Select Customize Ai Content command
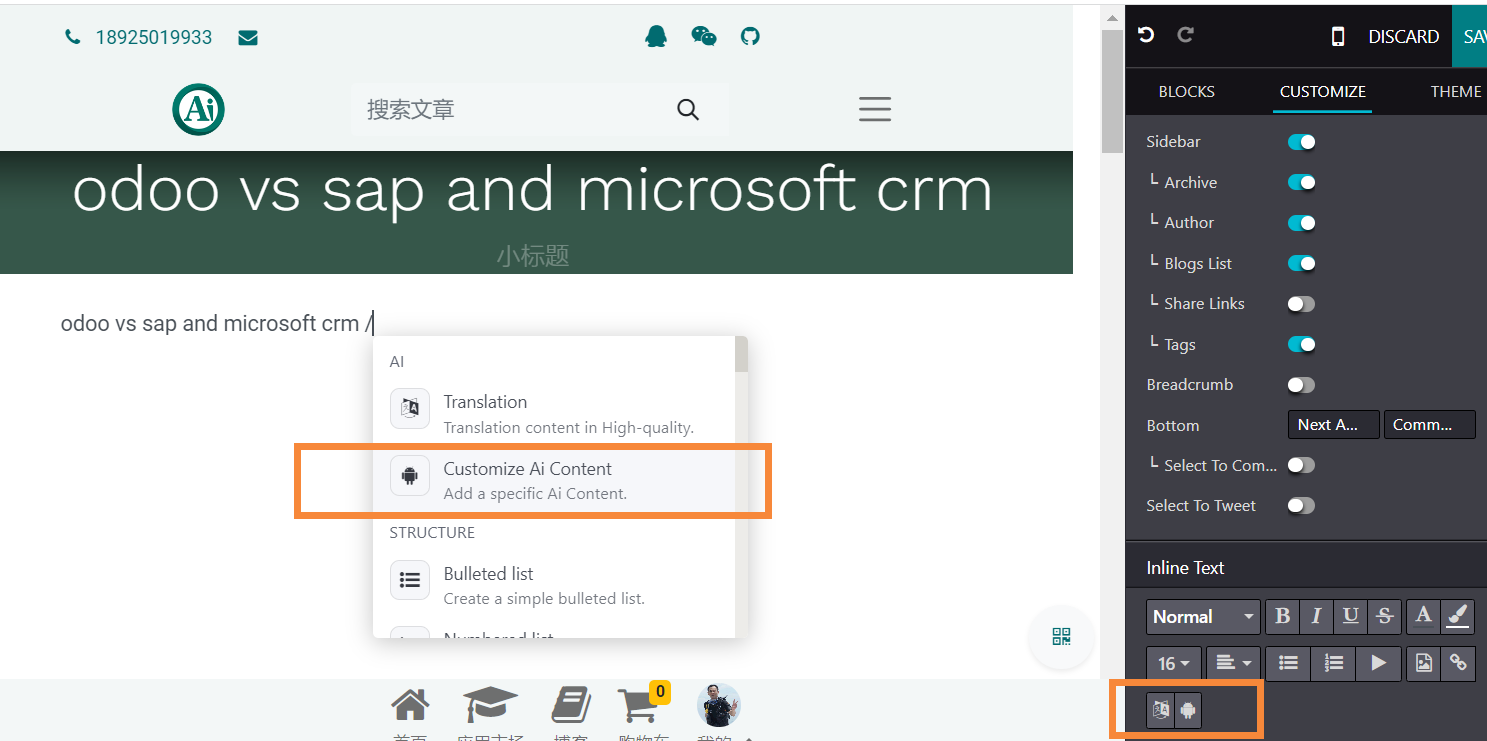 pyautogui.click(x=554, y=480)
